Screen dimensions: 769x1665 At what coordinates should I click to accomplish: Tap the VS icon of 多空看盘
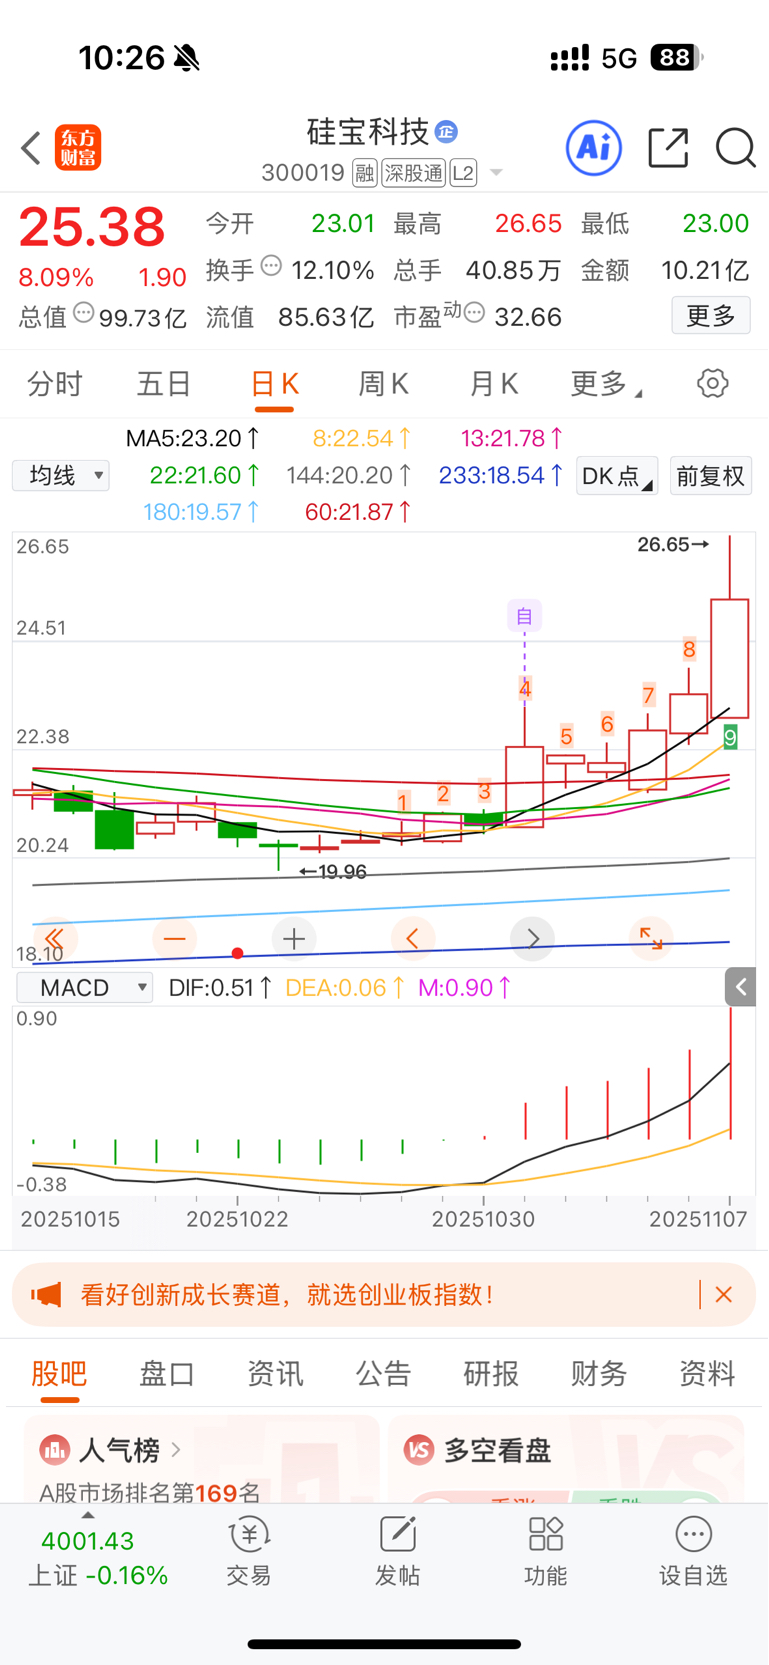pos(419,1449)
